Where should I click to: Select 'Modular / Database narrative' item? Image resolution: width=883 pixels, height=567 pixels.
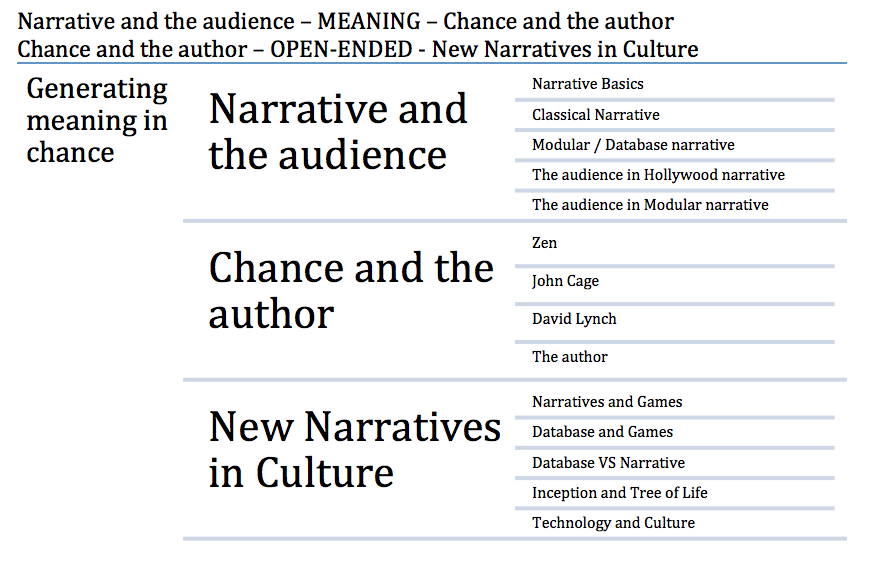633,145
